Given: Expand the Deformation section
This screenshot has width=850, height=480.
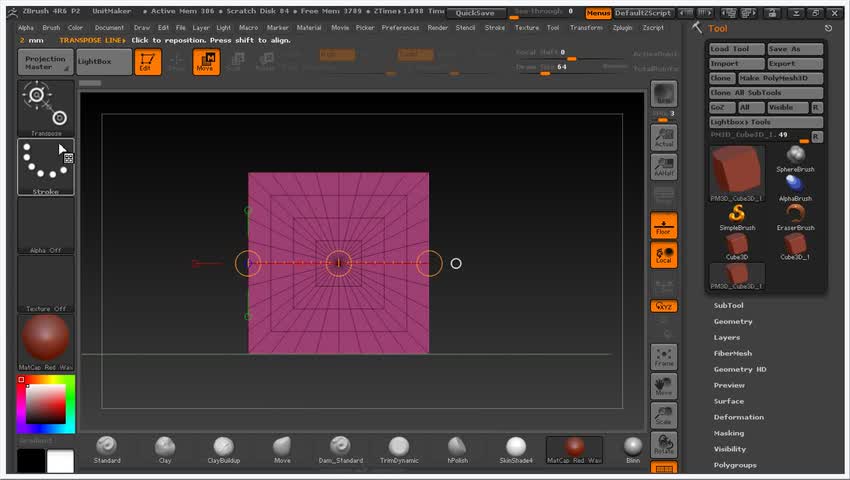Looking at the screenshot, I should click(x=738, y=417).
